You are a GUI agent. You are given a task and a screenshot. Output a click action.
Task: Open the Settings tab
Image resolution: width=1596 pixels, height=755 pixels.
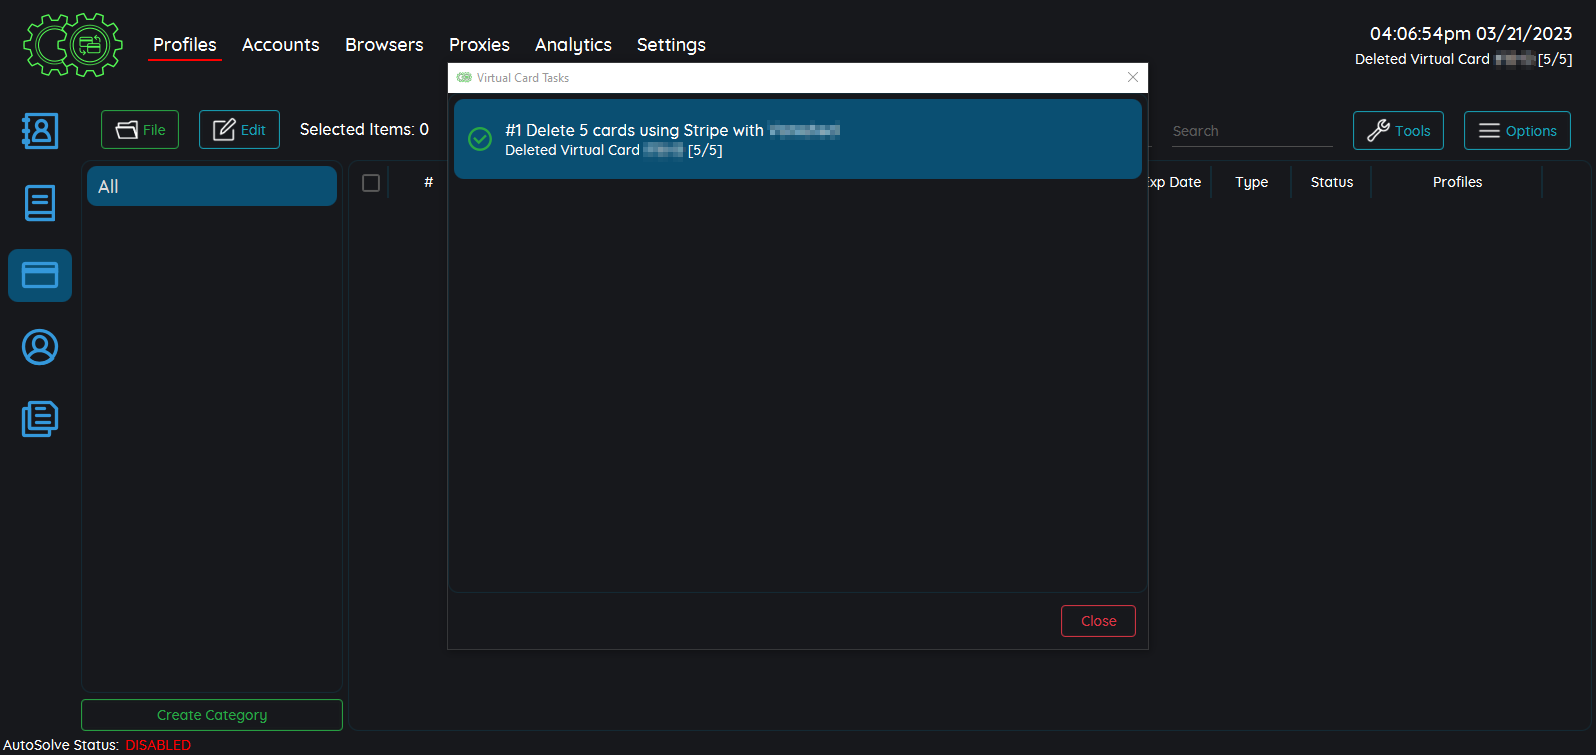(671, 45)
